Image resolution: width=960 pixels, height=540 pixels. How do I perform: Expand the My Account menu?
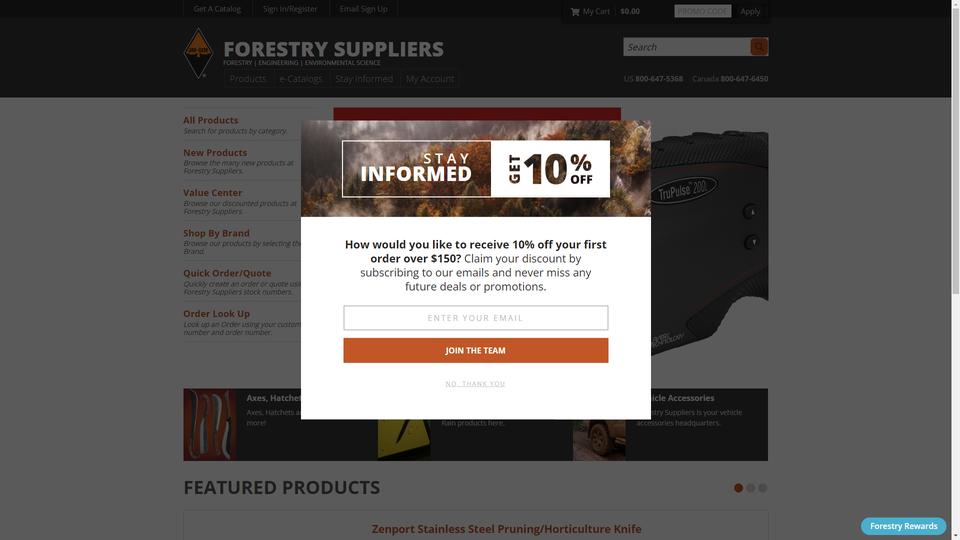(430, 79)
